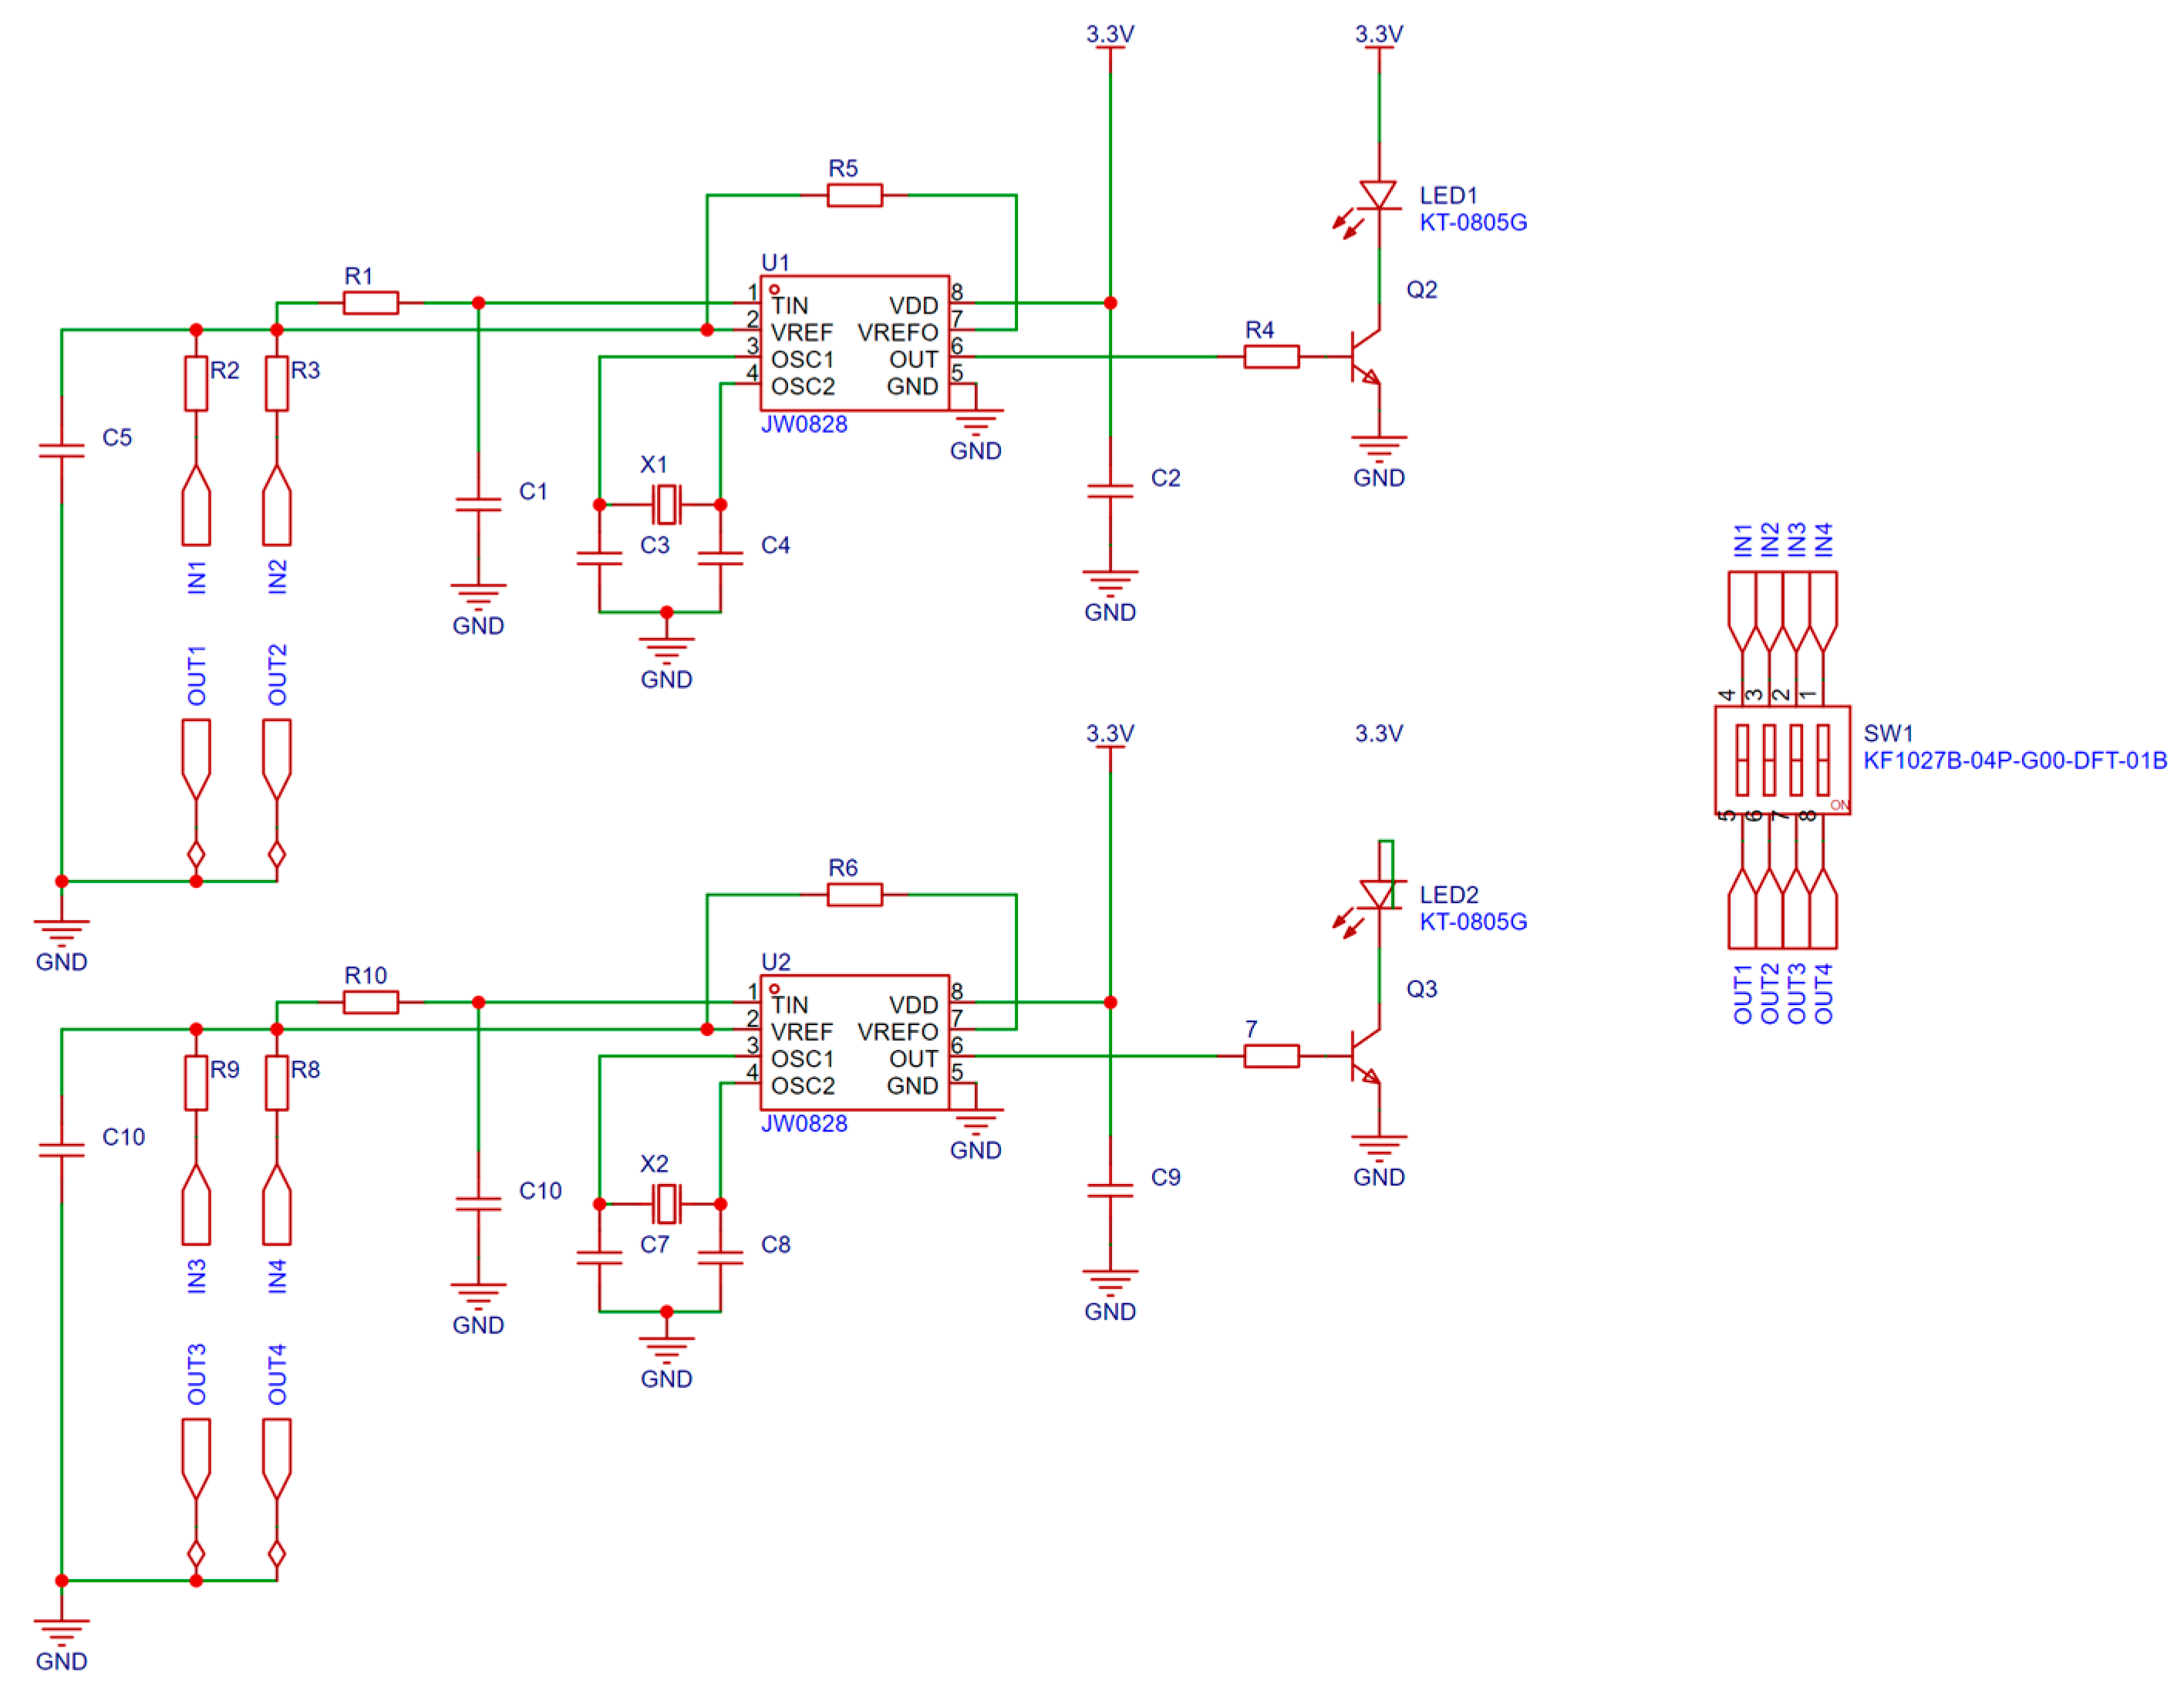Click the LED2 designator text
The image size is (2184, 1697).
[1448, 894]
